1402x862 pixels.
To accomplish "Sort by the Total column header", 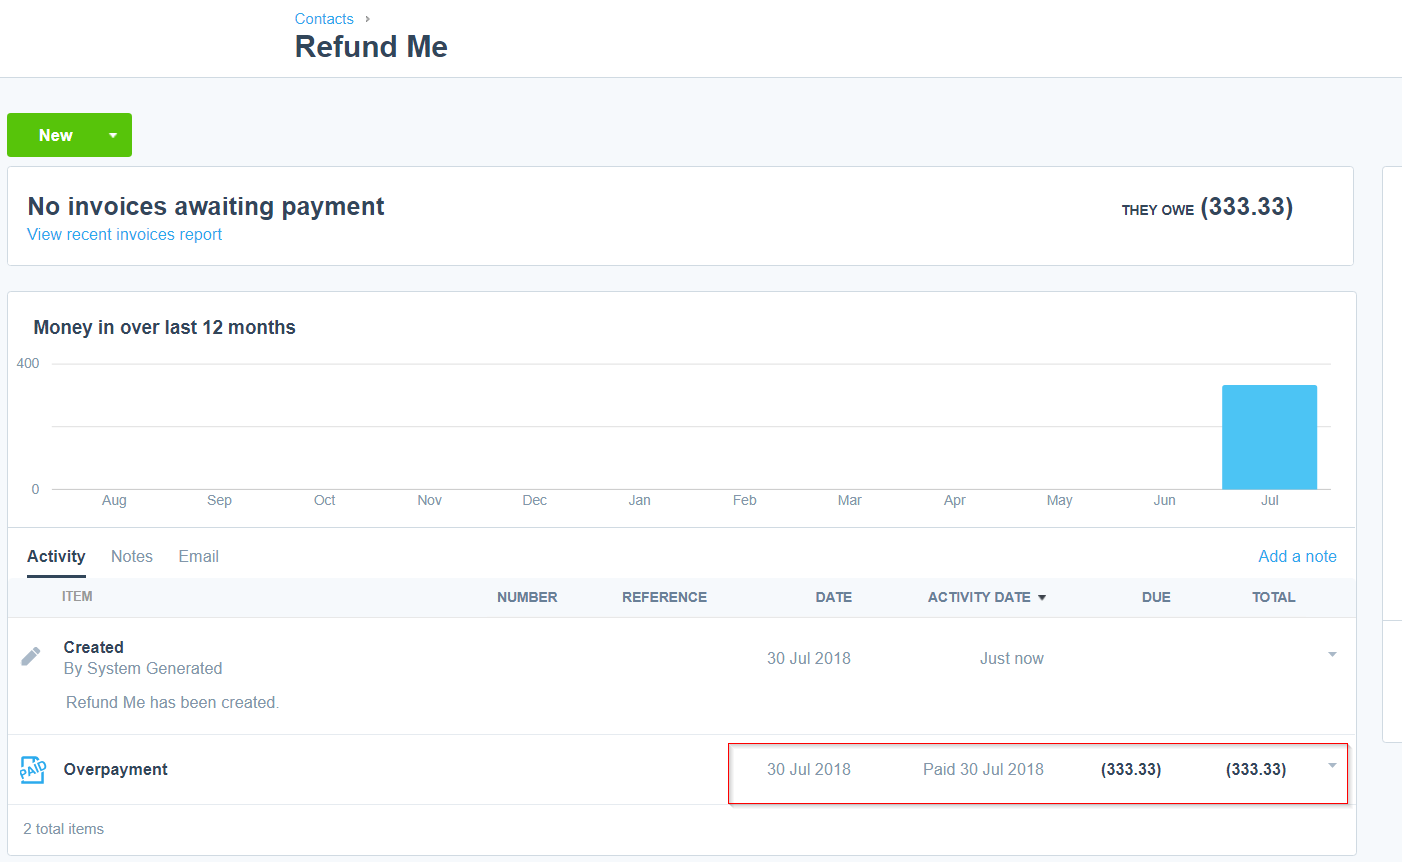I will point(1273,598).
